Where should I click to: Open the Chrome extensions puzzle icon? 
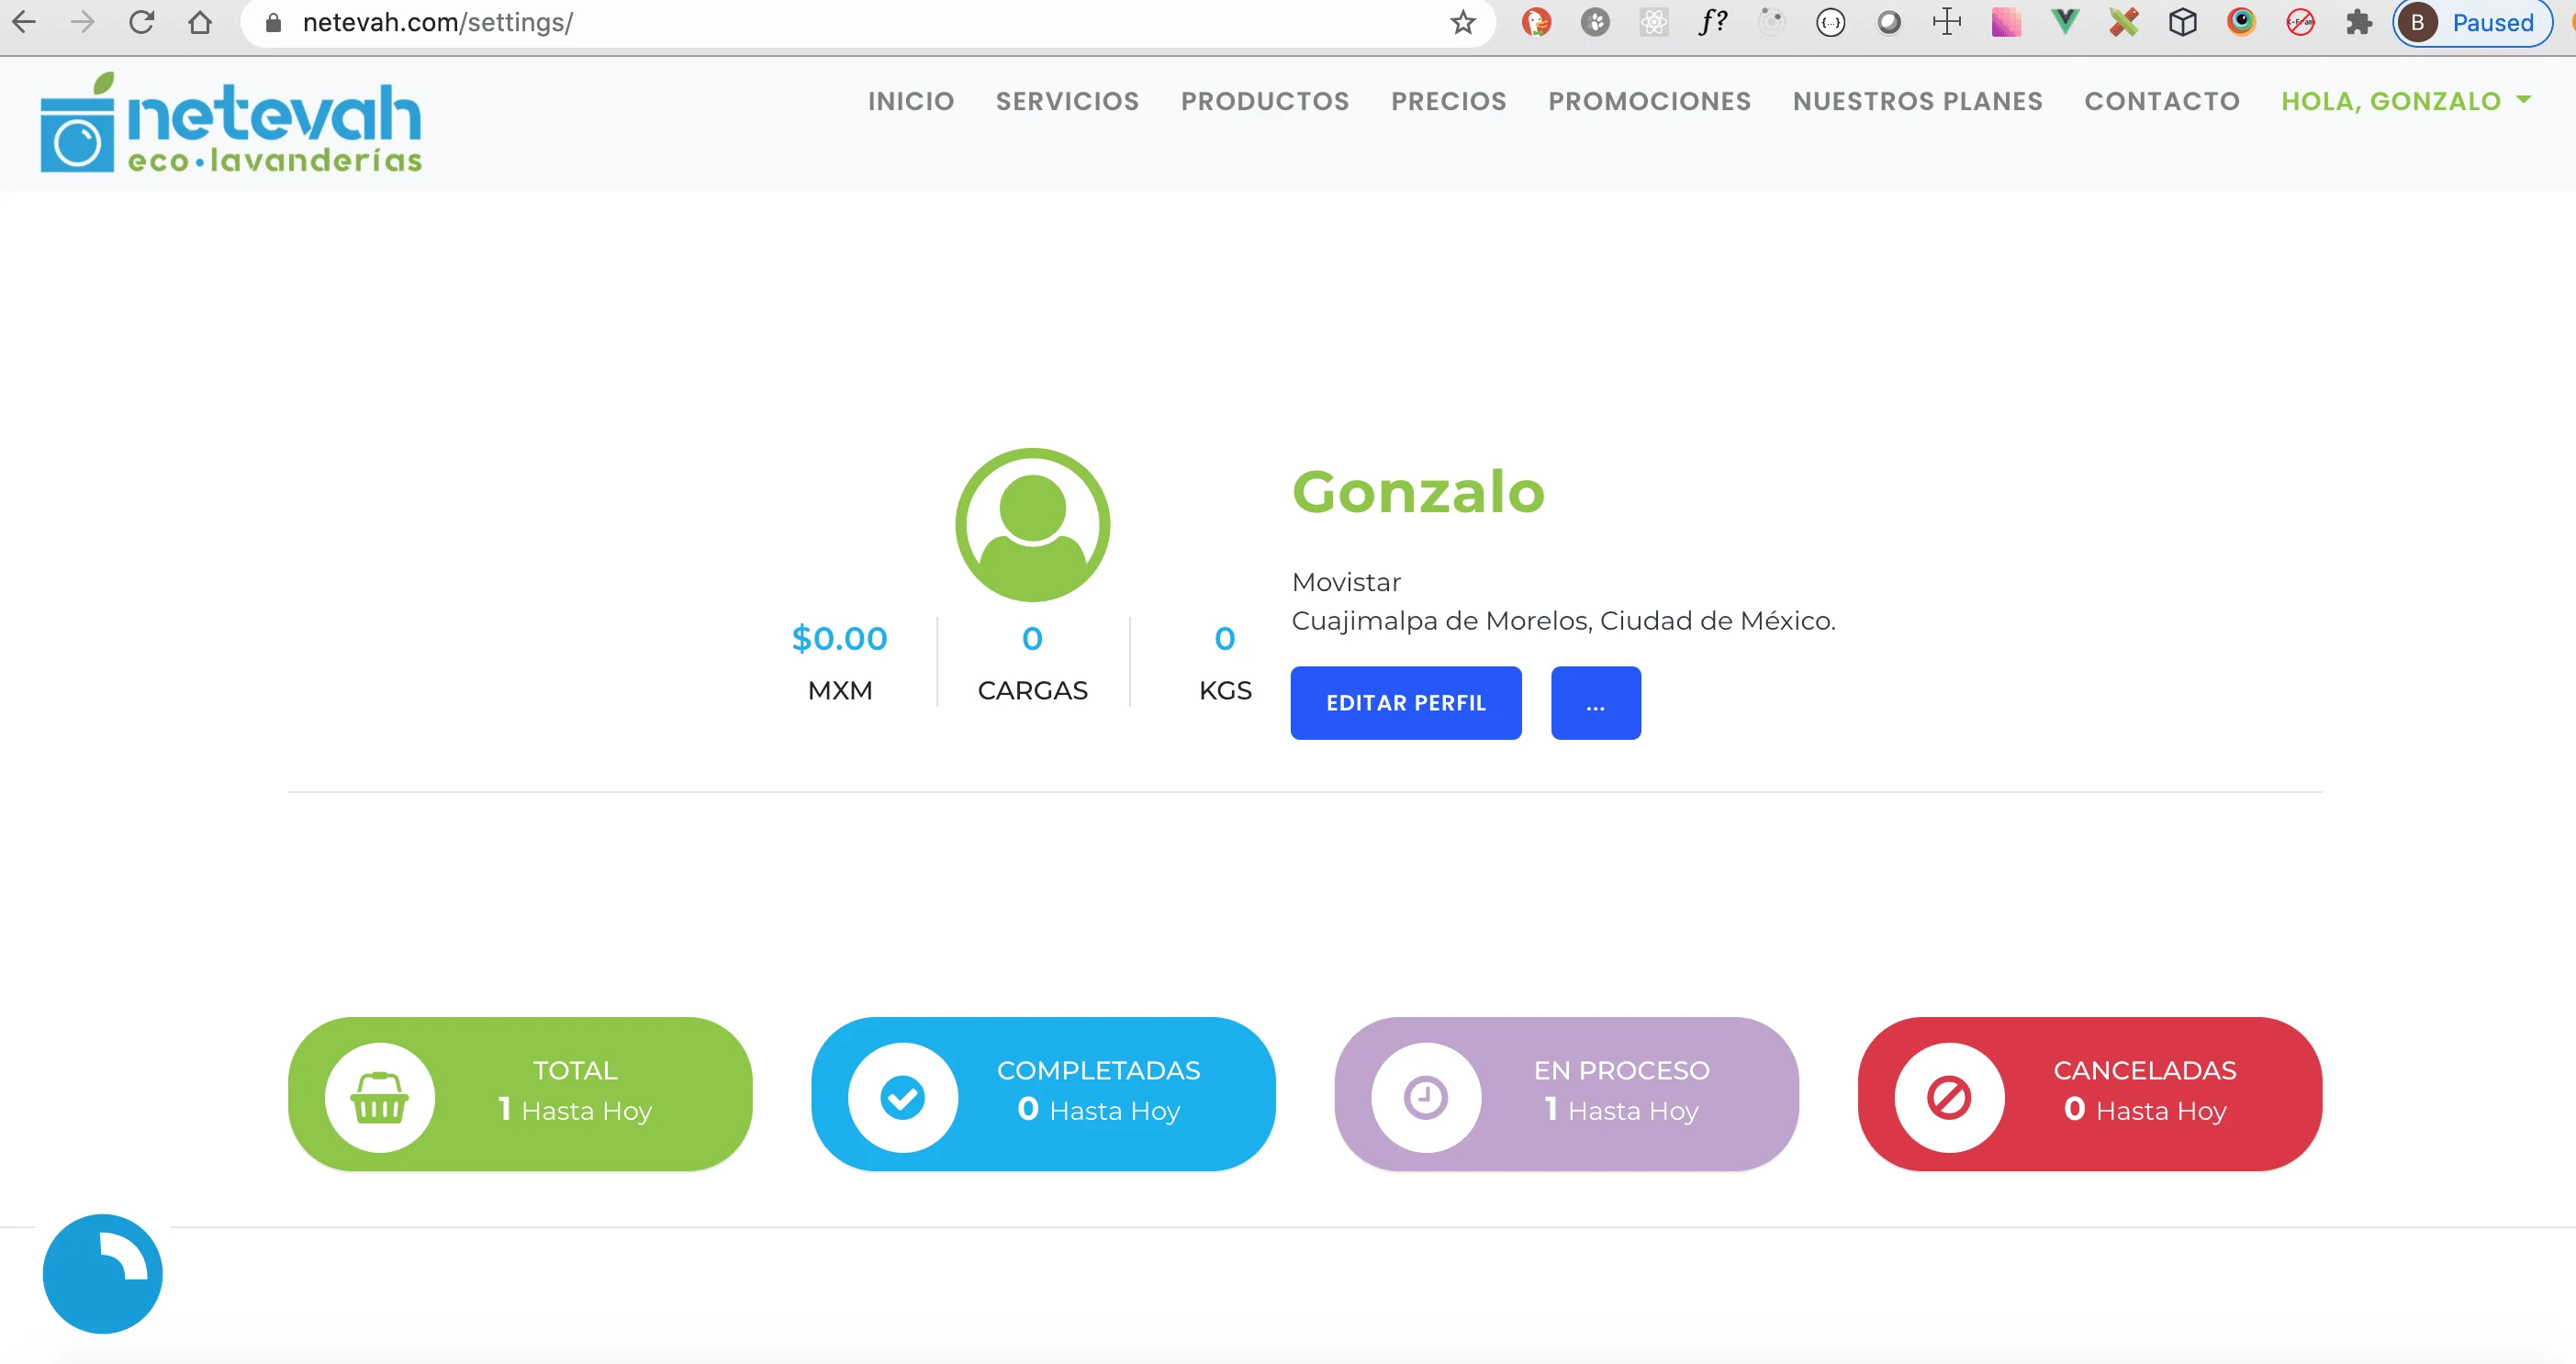(x=2359, y=22)
